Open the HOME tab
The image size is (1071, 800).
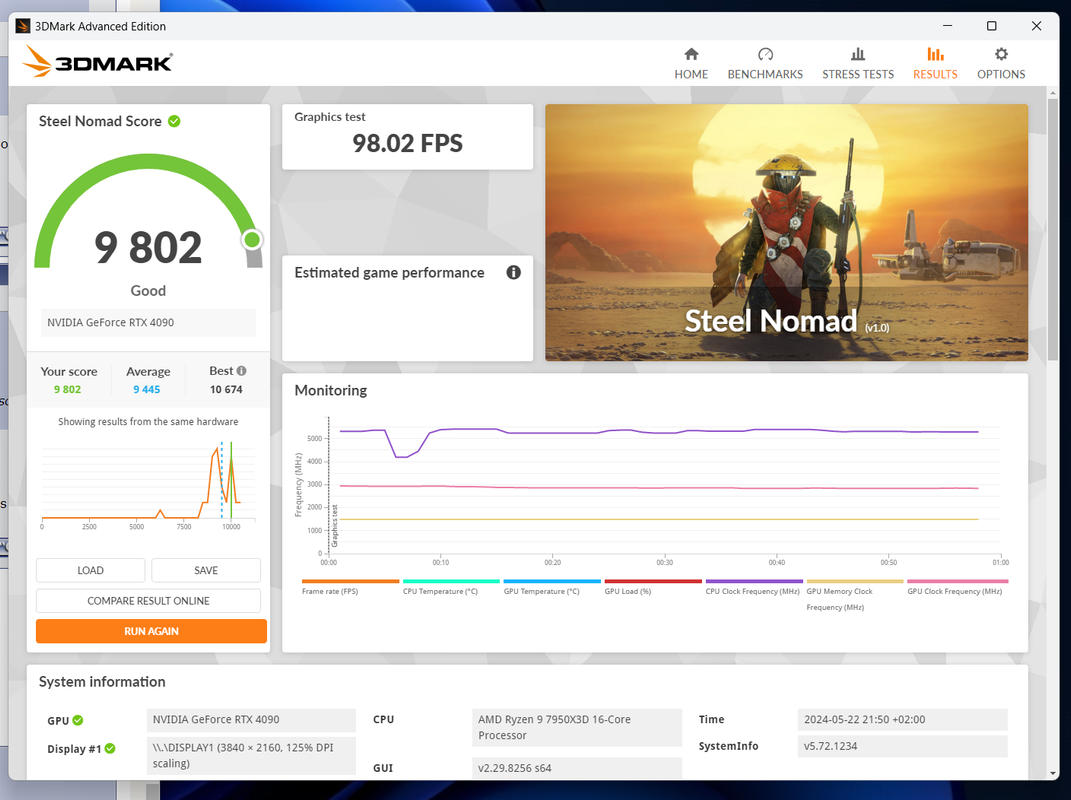click(691, 64)
